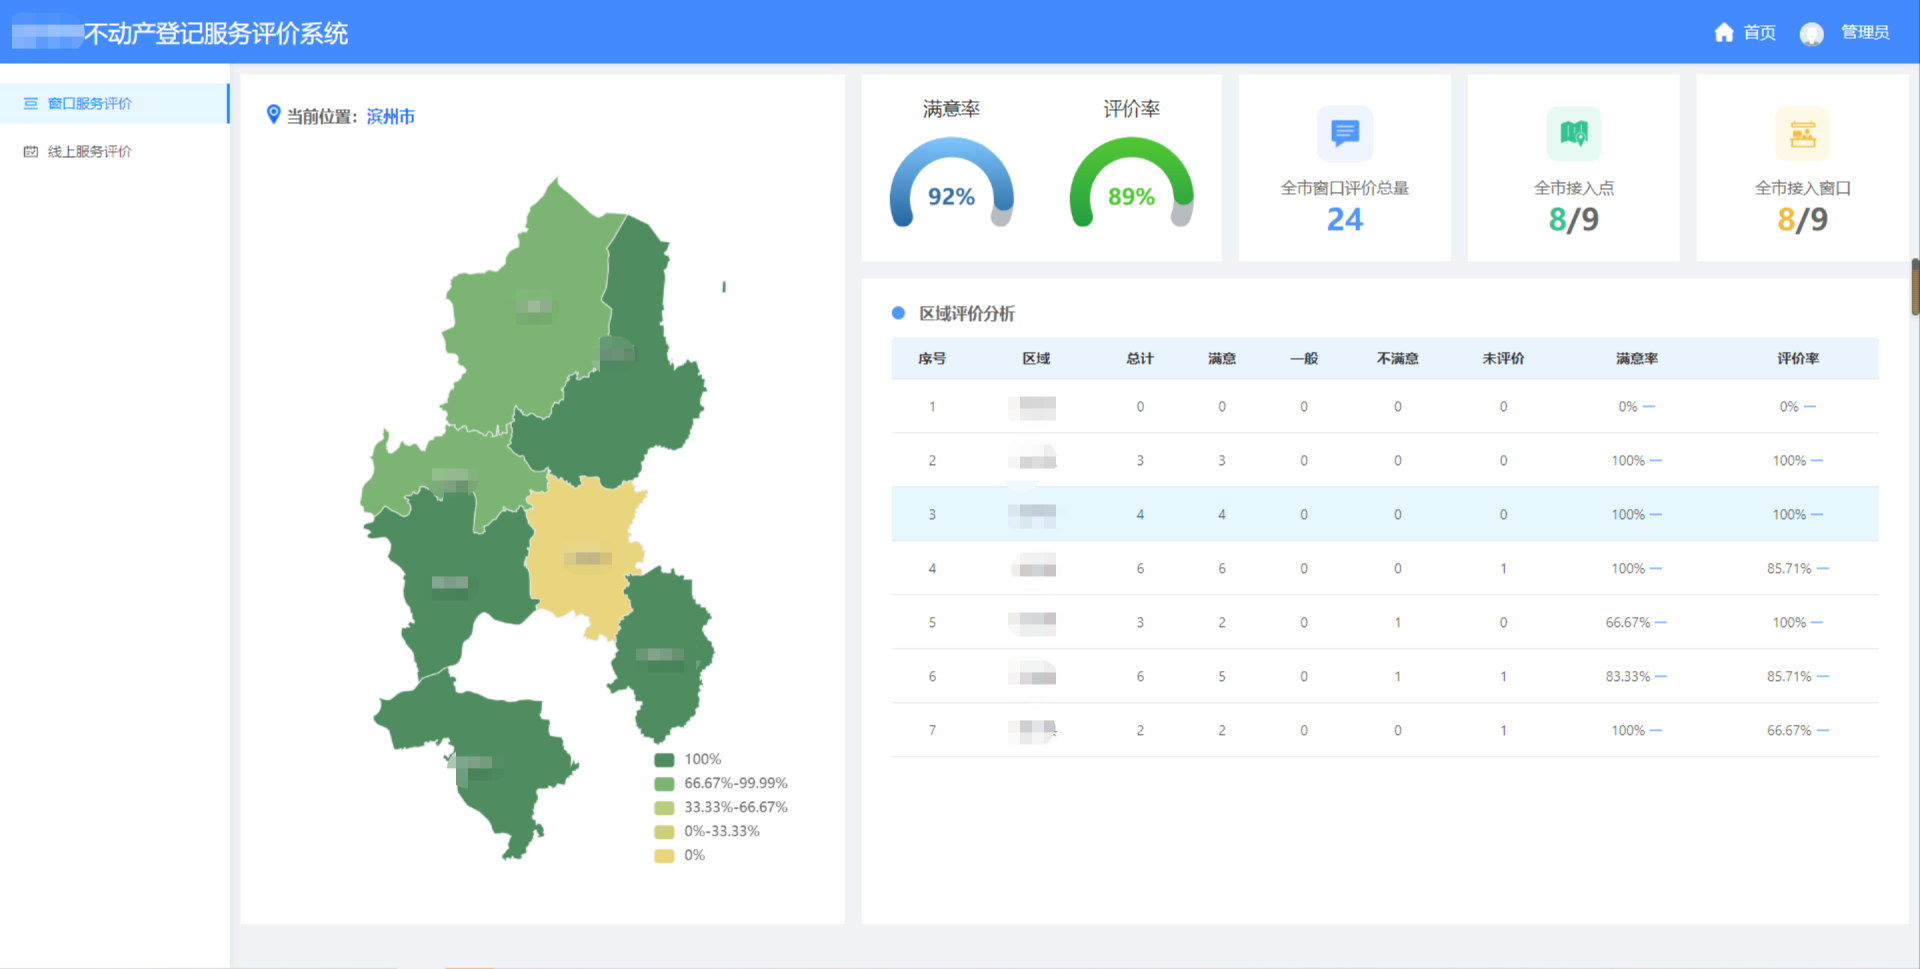Click the location pin icon
Viewport: 1920px width, 969px height.
point(273,115)
